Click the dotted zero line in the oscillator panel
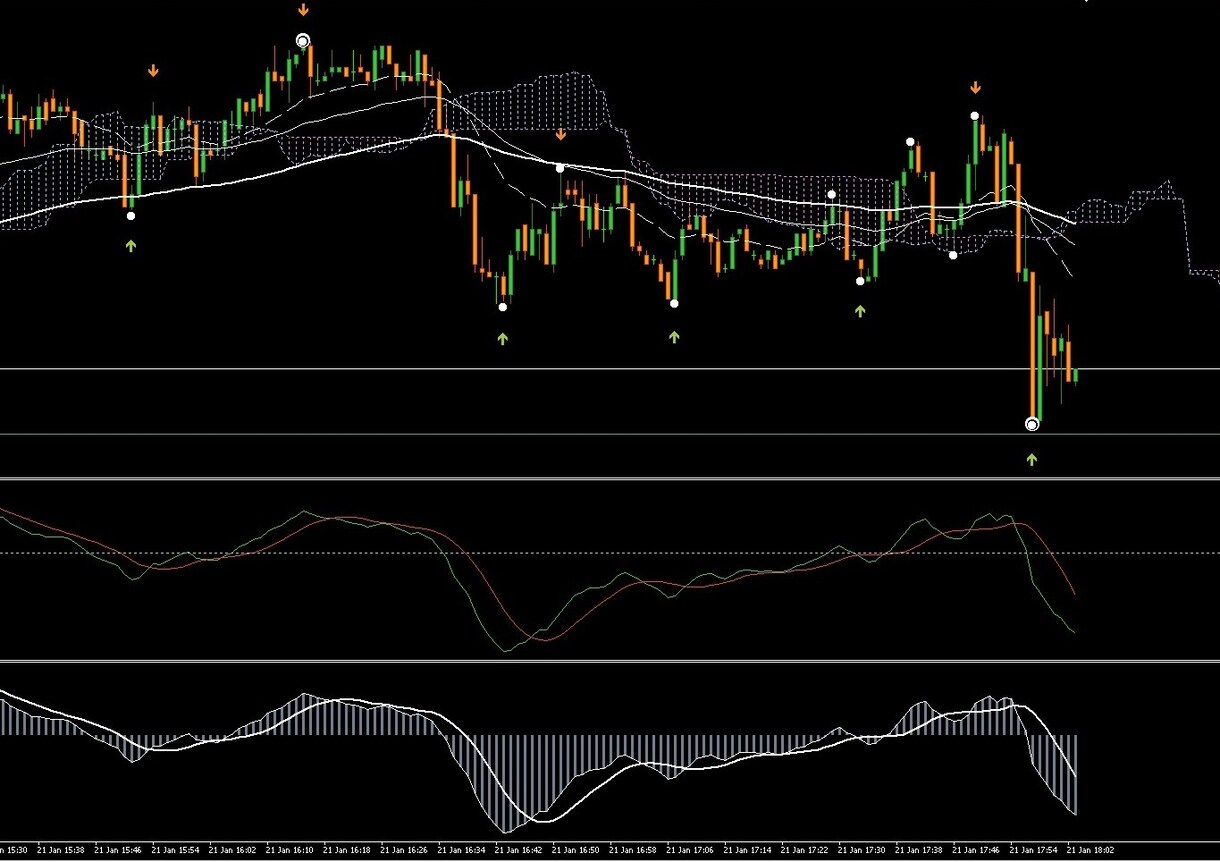1220x862 pixels. pos(610,553)
